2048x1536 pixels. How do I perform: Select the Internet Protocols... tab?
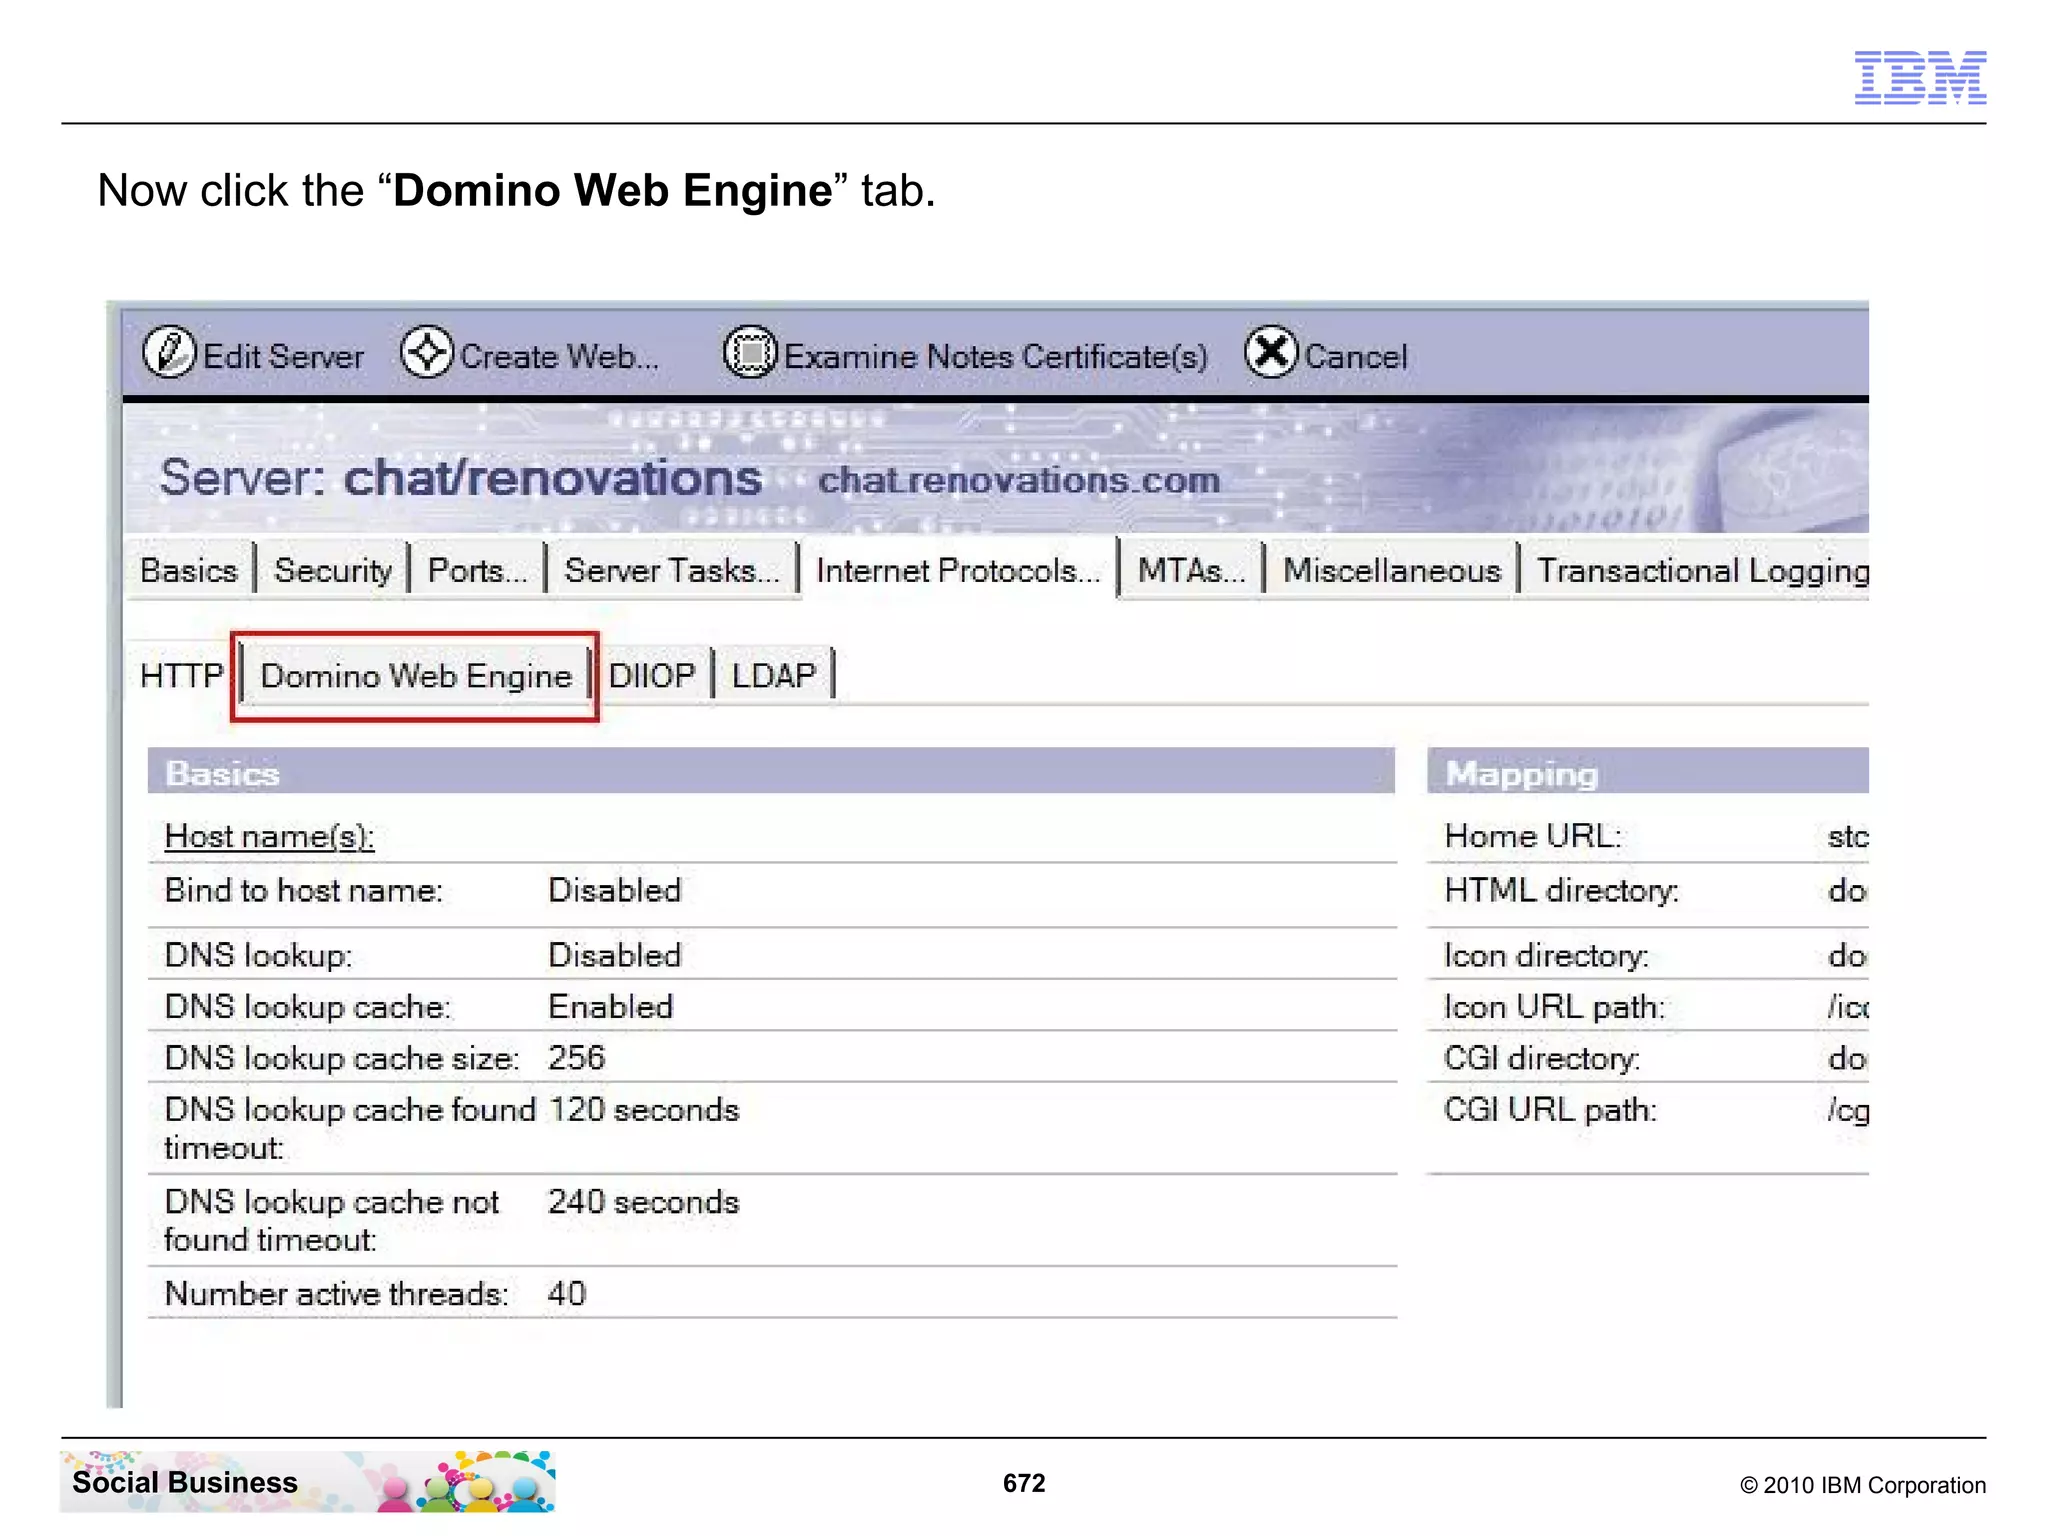pyautogui.click(x=958, y=570)
